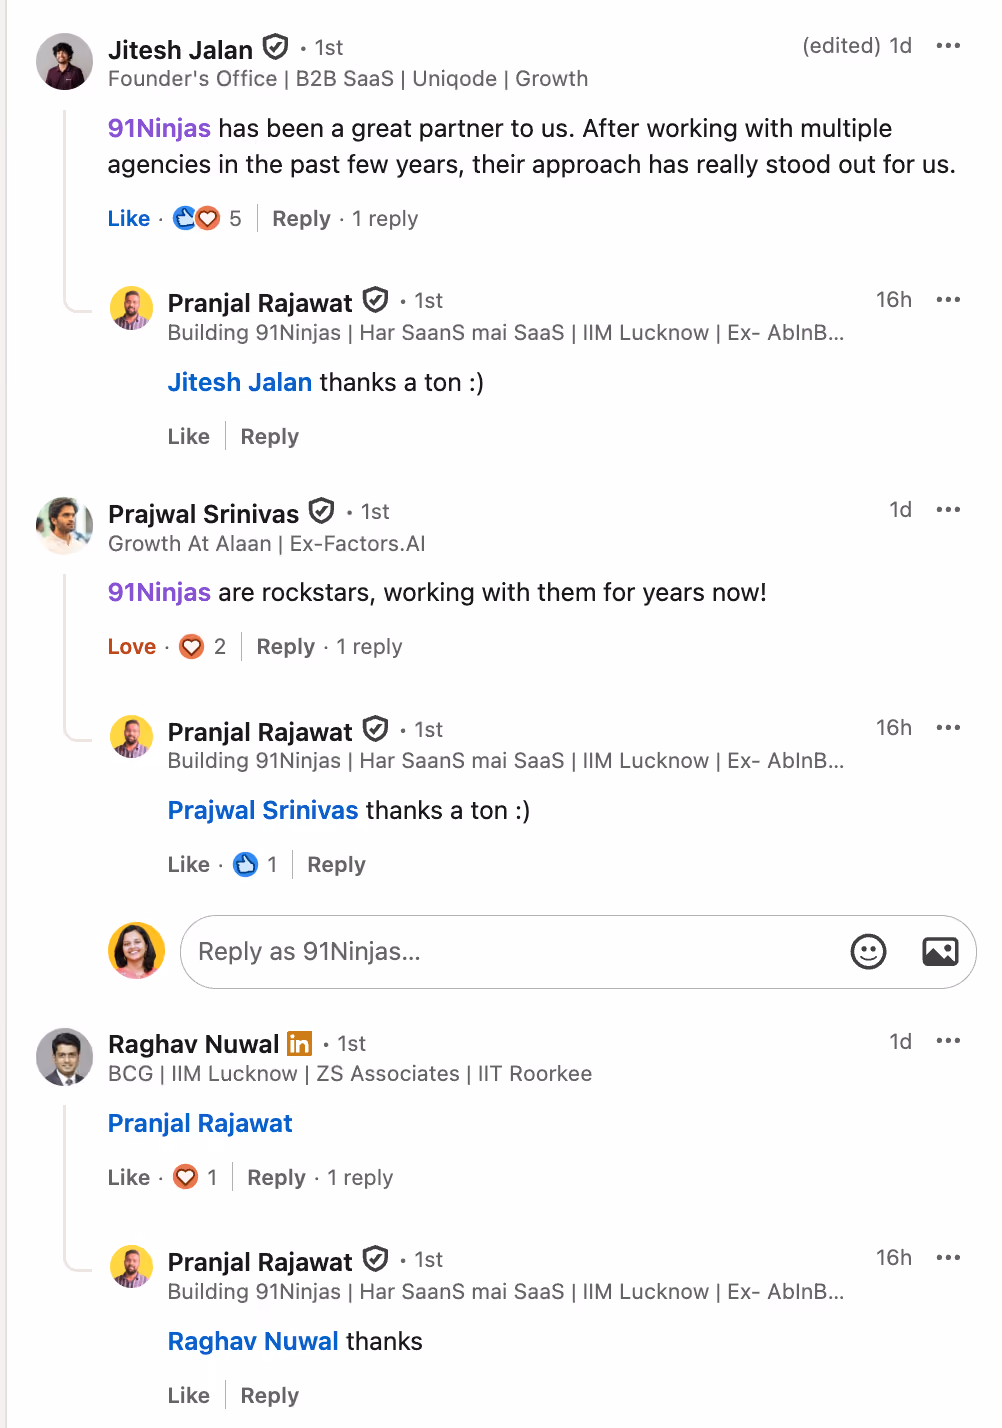The image size is (1002, 1428).
Task: Open three-dot menu on Raghav Nuwal's comment
Action: [x=948, y=1041]
